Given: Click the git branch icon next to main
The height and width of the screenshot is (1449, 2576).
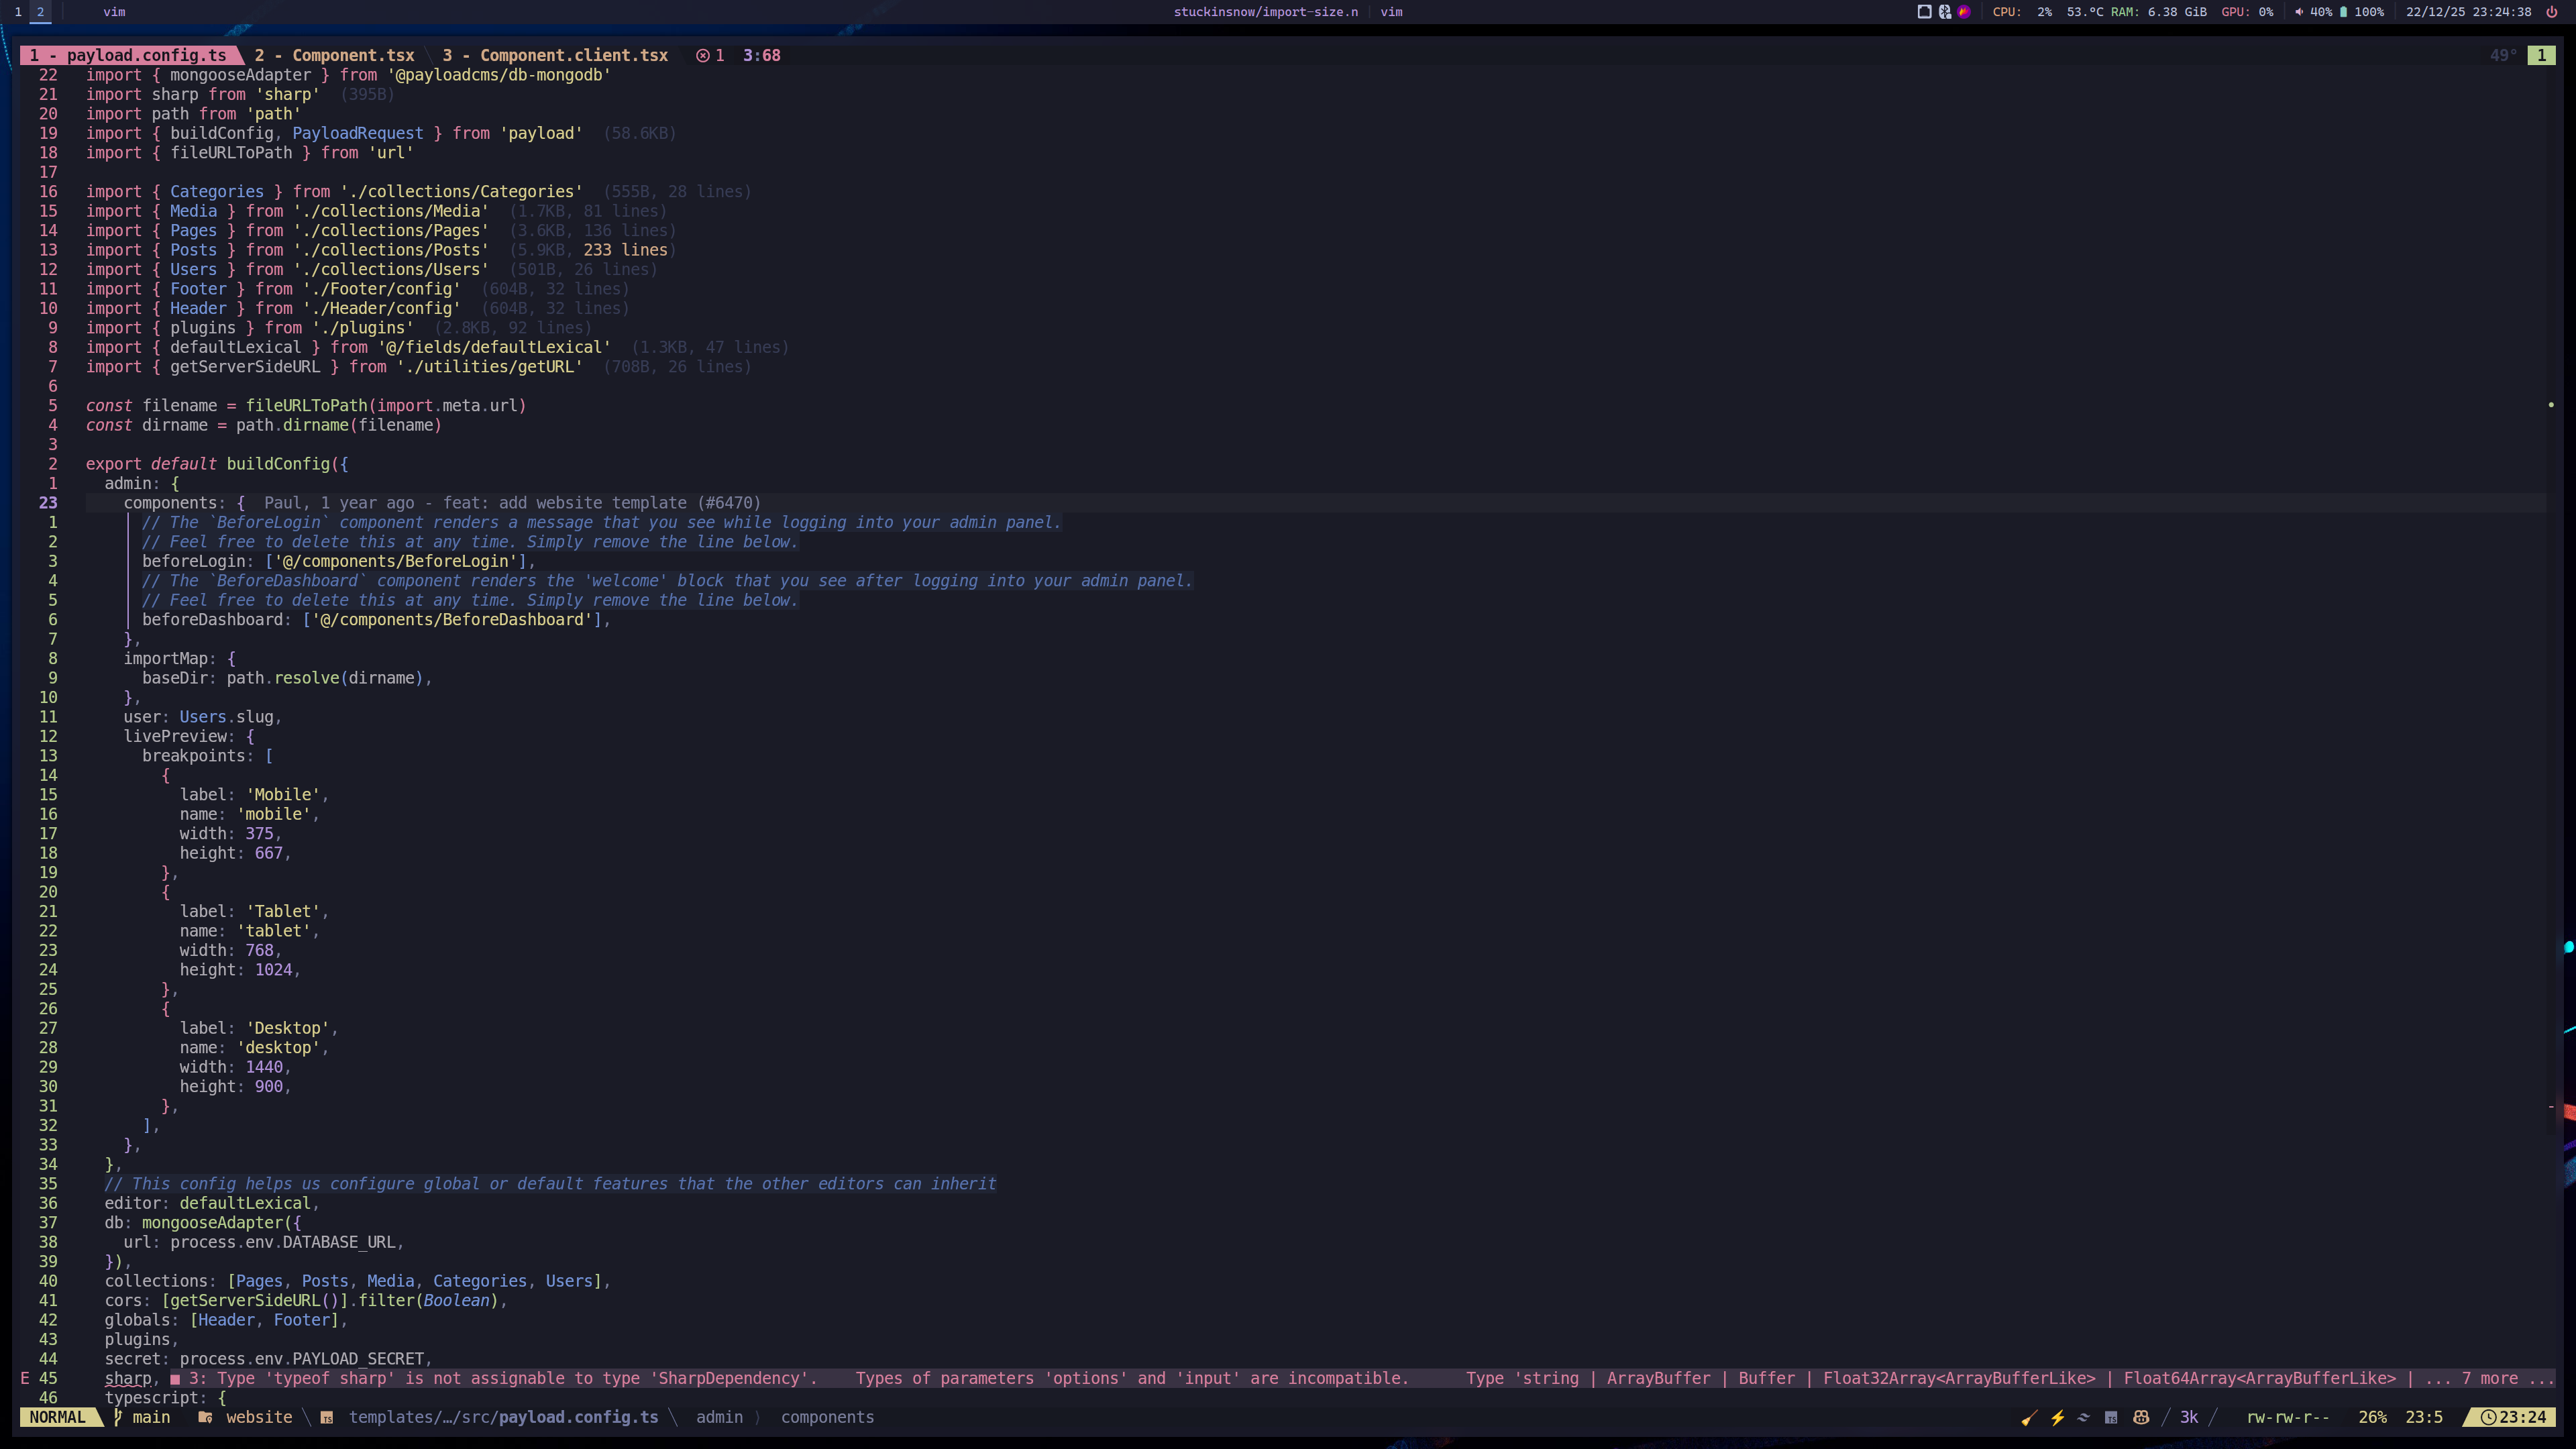Looking at the screenshot, I should pyautogui.click(x=118, y=1418).
